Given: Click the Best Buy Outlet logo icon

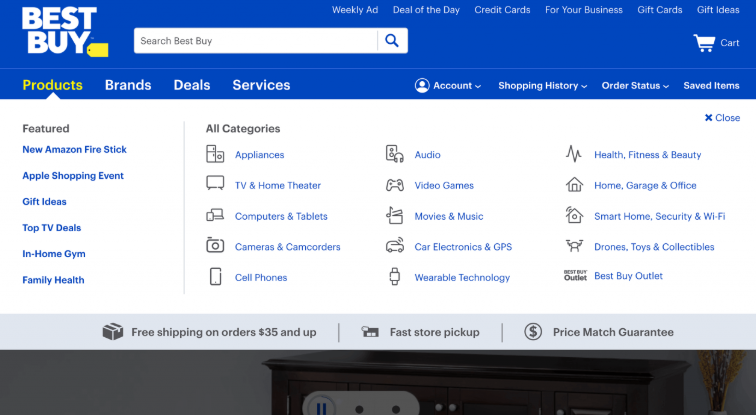Looking at the screenshot, I should (576, 275).
